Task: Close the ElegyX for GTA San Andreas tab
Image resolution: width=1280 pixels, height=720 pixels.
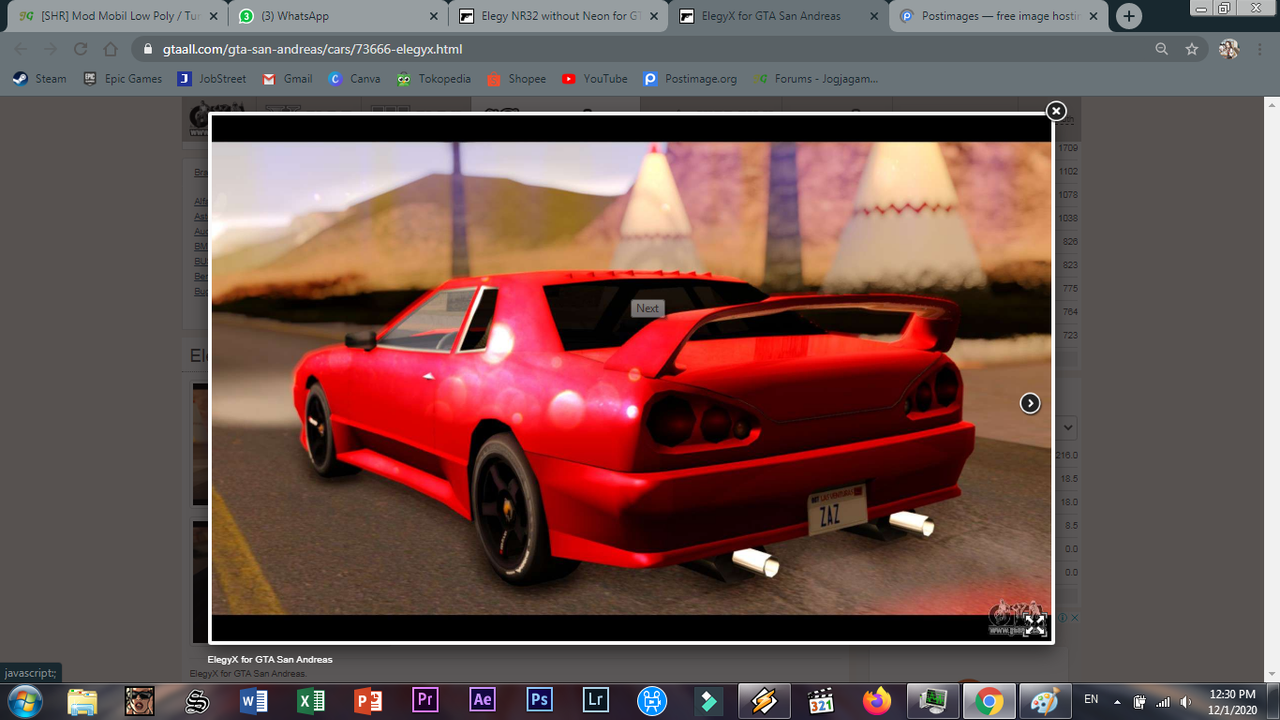Action: pos(873,16)
